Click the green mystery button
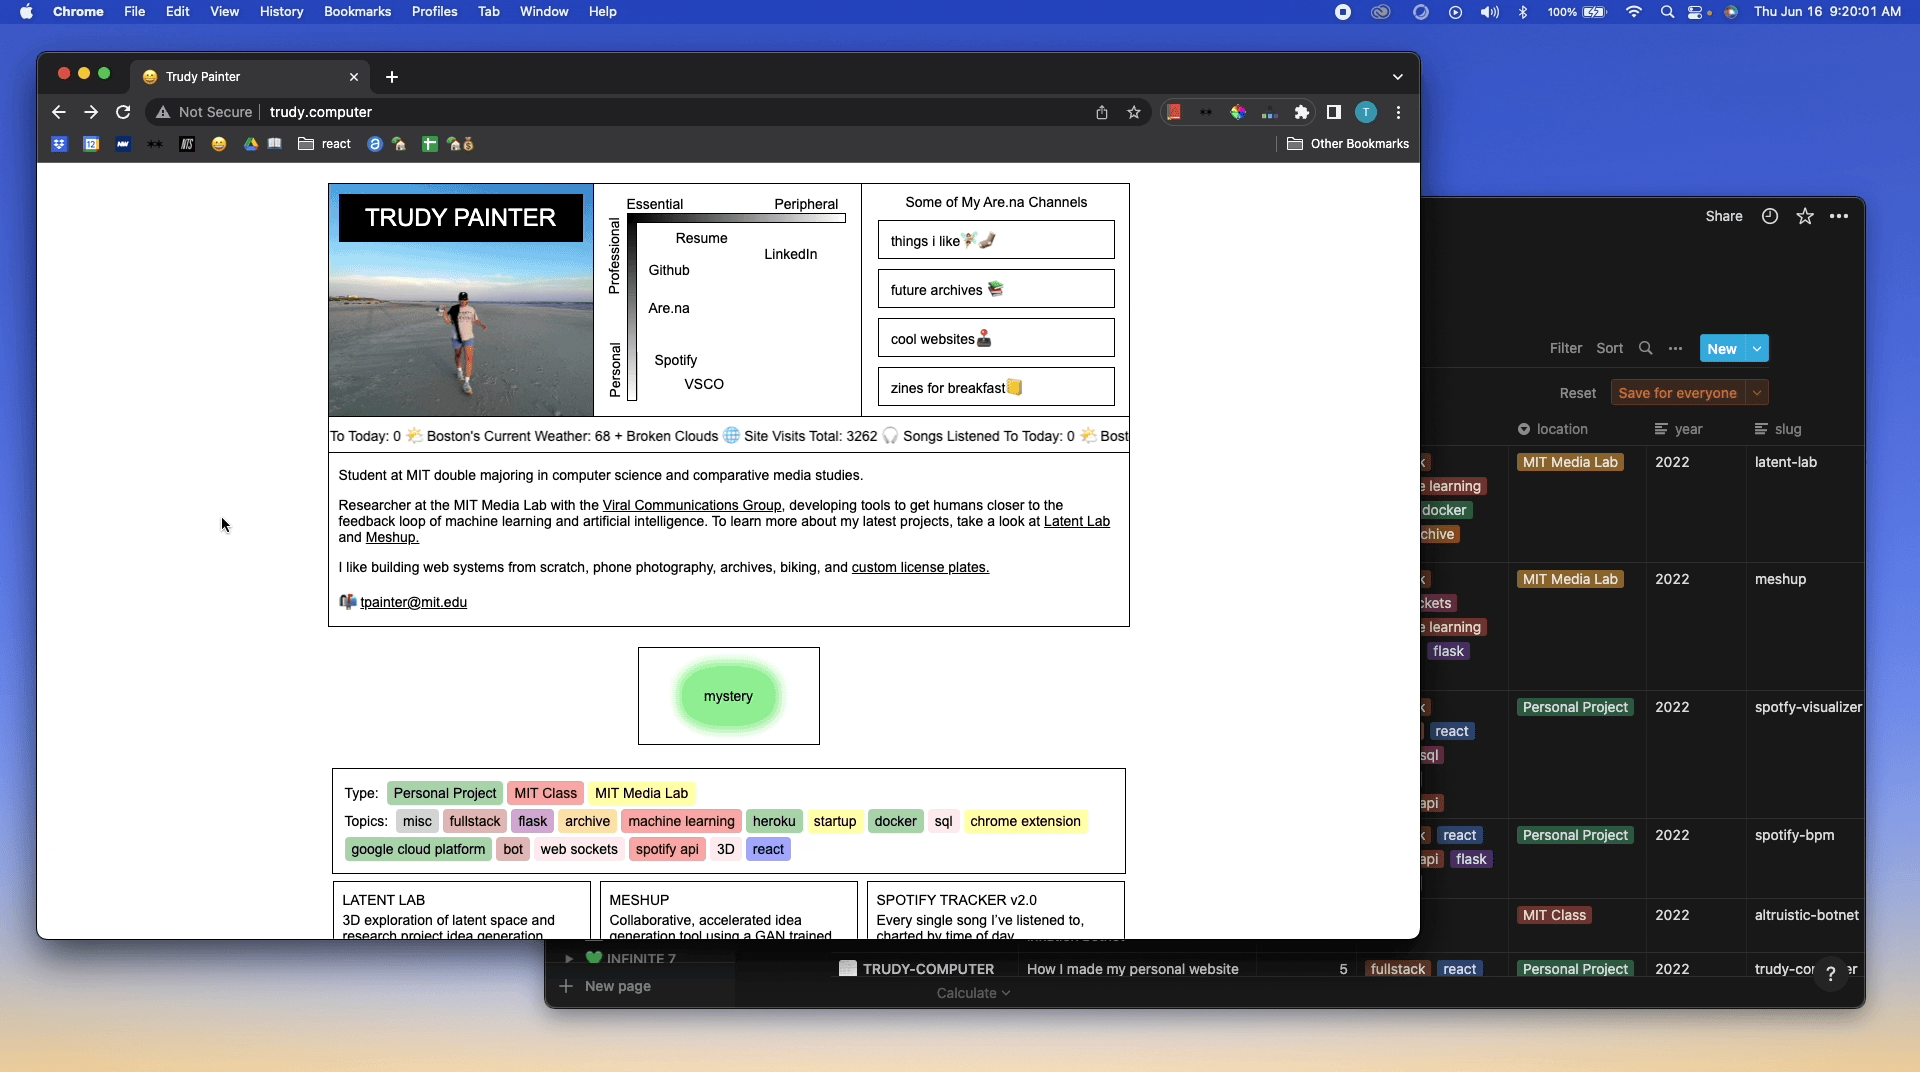Screen dimensions: 1920x1072 tap(728, 696)
